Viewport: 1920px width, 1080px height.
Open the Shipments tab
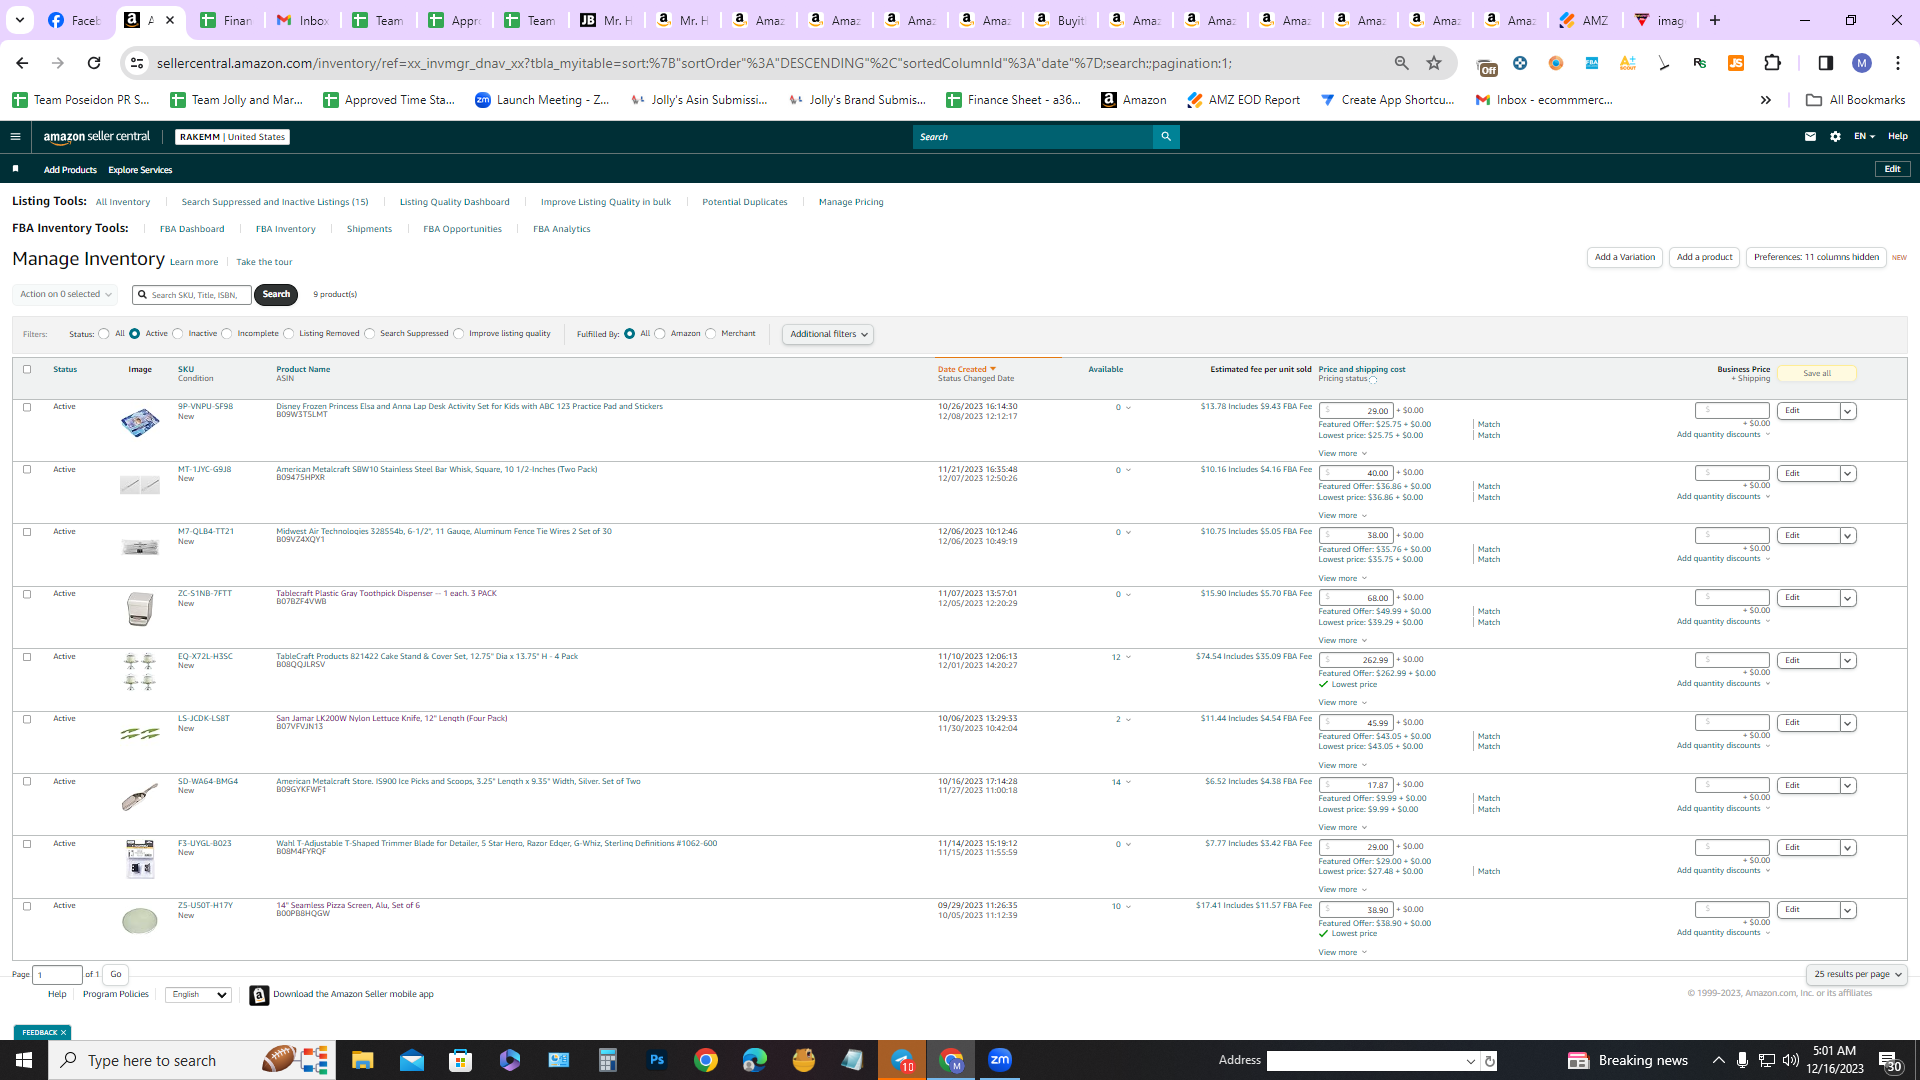[369, 229]
